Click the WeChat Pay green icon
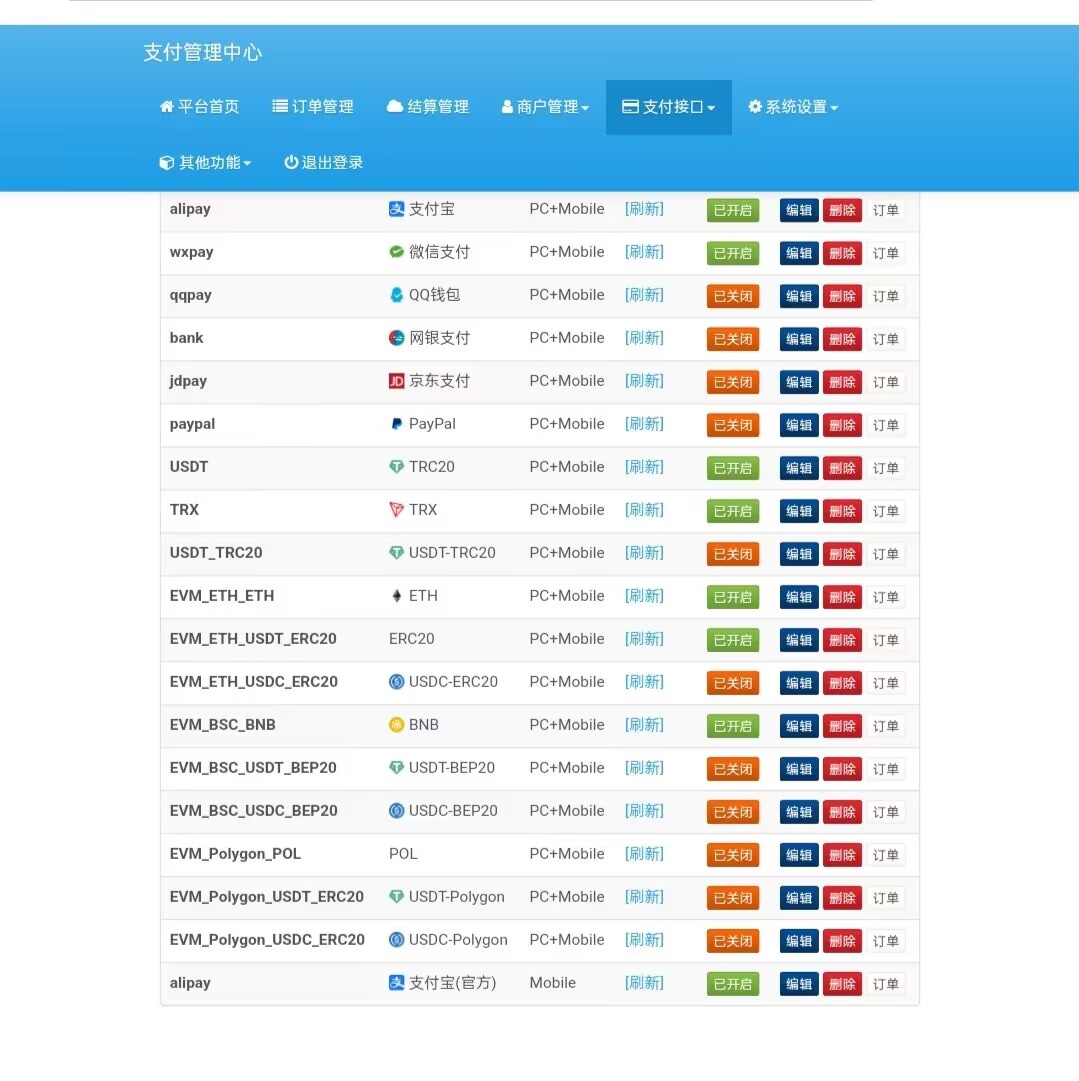This screenshot has width=1079, height=1081. point(398,252)
